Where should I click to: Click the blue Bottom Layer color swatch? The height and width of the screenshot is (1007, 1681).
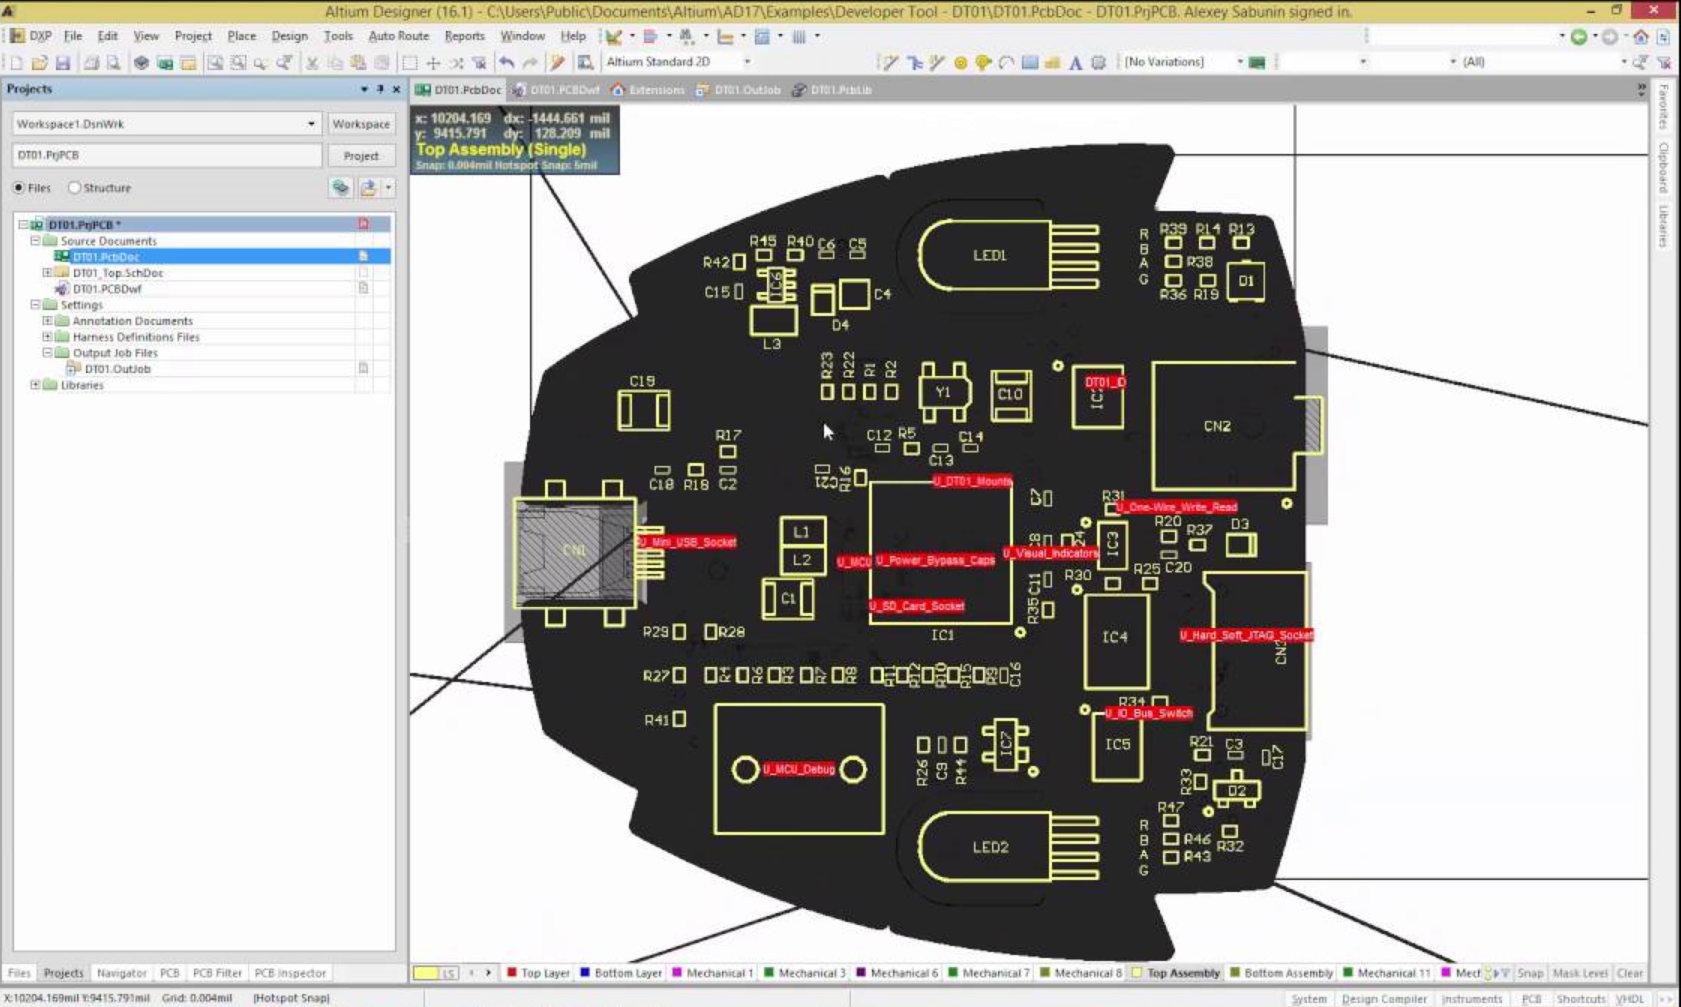[585, 973]
